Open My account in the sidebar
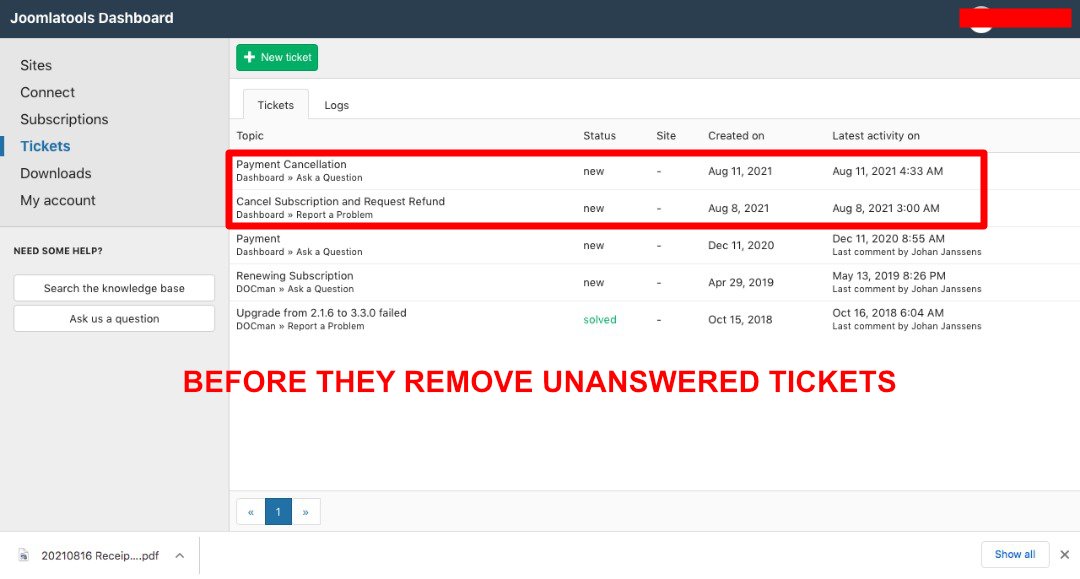This screenshot has width=1080, height=579. click(x=58, y=200)
